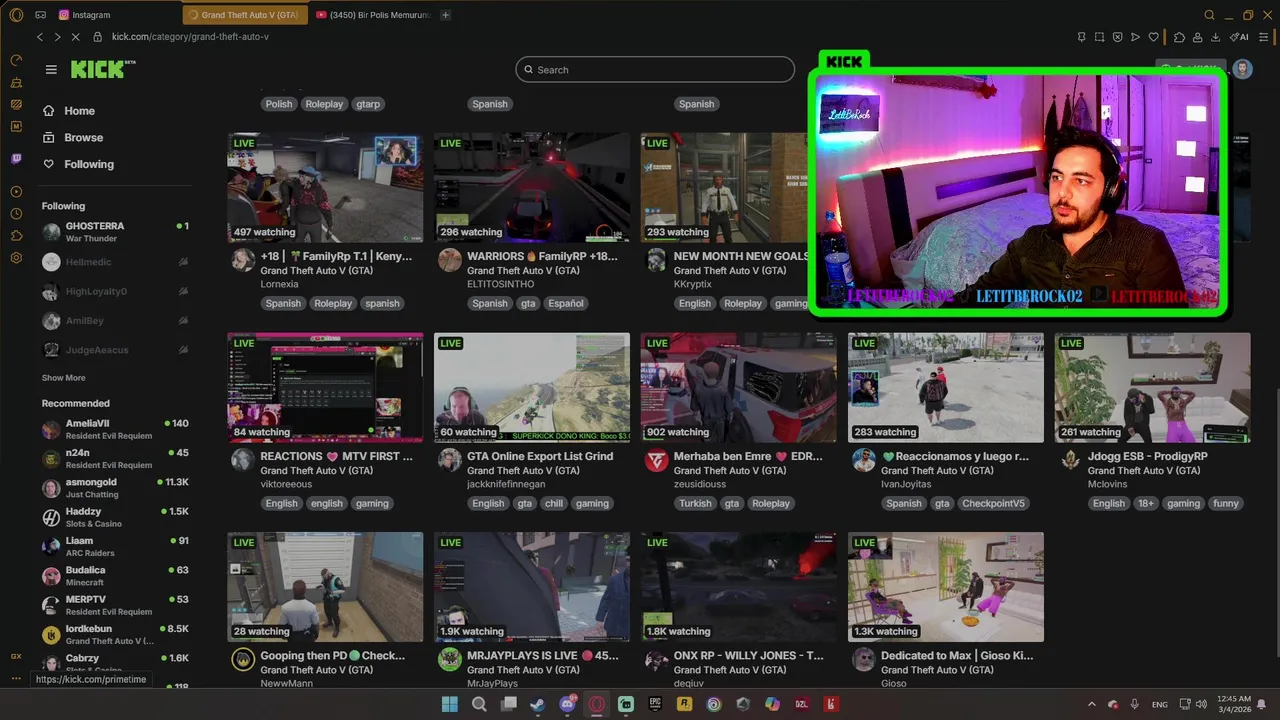The width and height of the screenshot is (1280, 720).
Task: Click the Kick search field
Action: [655, 70]
